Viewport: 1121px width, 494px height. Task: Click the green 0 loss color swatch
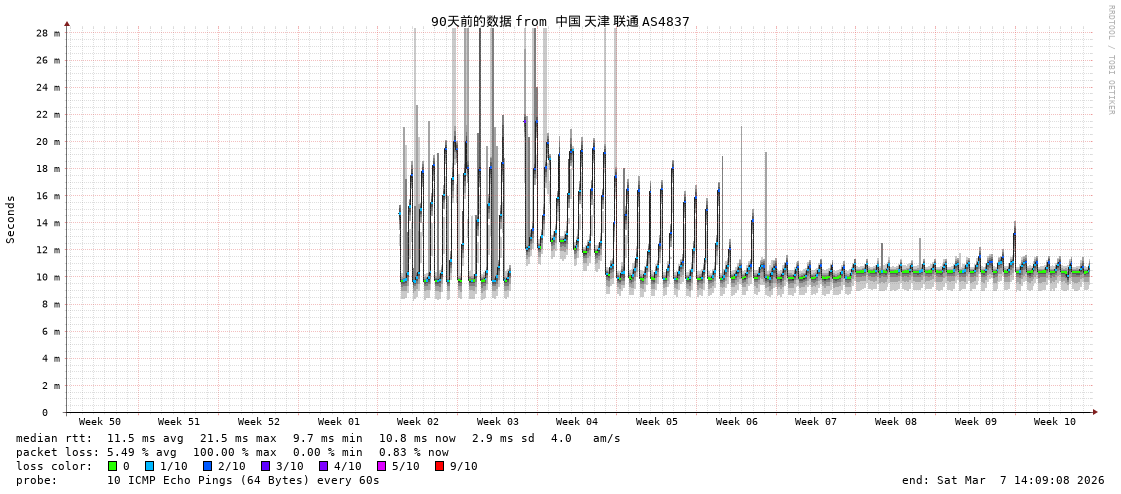point(113,466)
